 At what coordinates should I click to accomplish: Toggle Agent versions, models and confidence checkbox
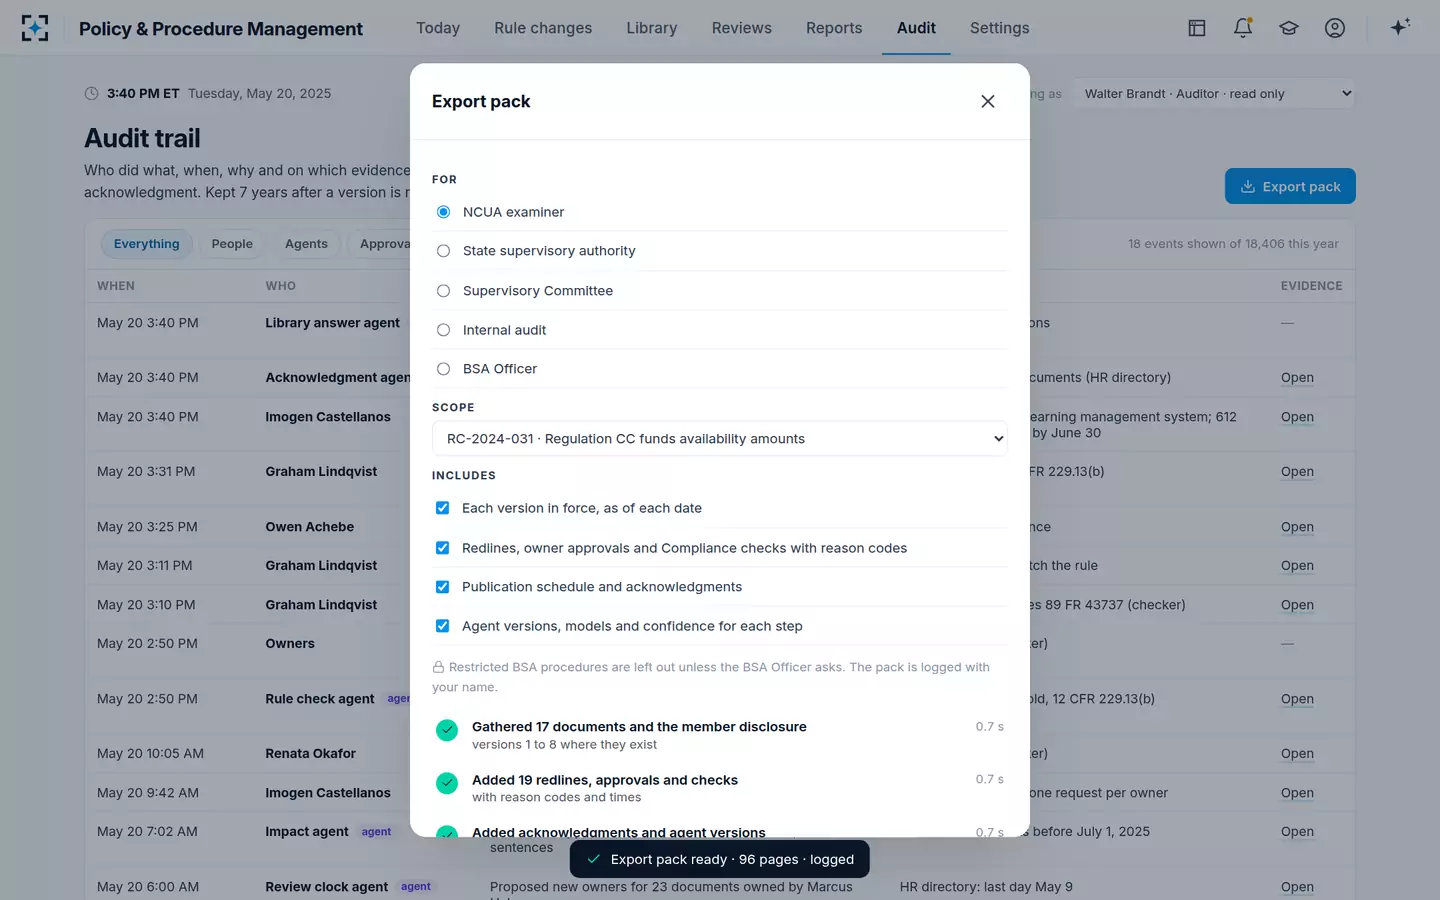442,626
